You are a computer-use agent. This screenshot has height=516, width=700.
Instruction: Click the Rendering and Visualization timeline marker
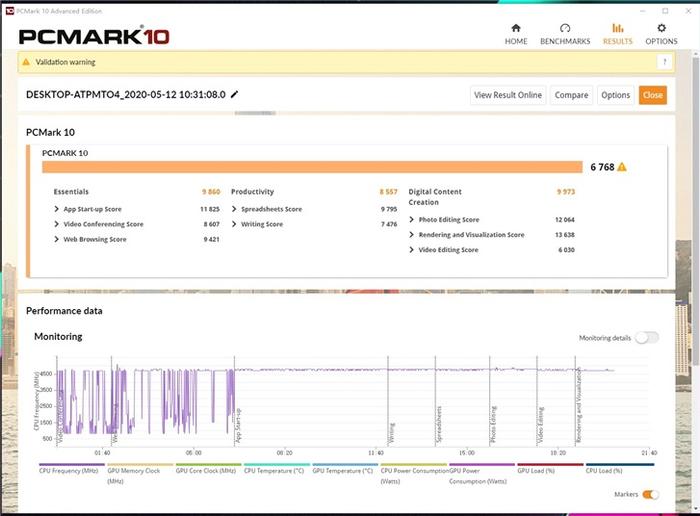[x=579, y=405]
